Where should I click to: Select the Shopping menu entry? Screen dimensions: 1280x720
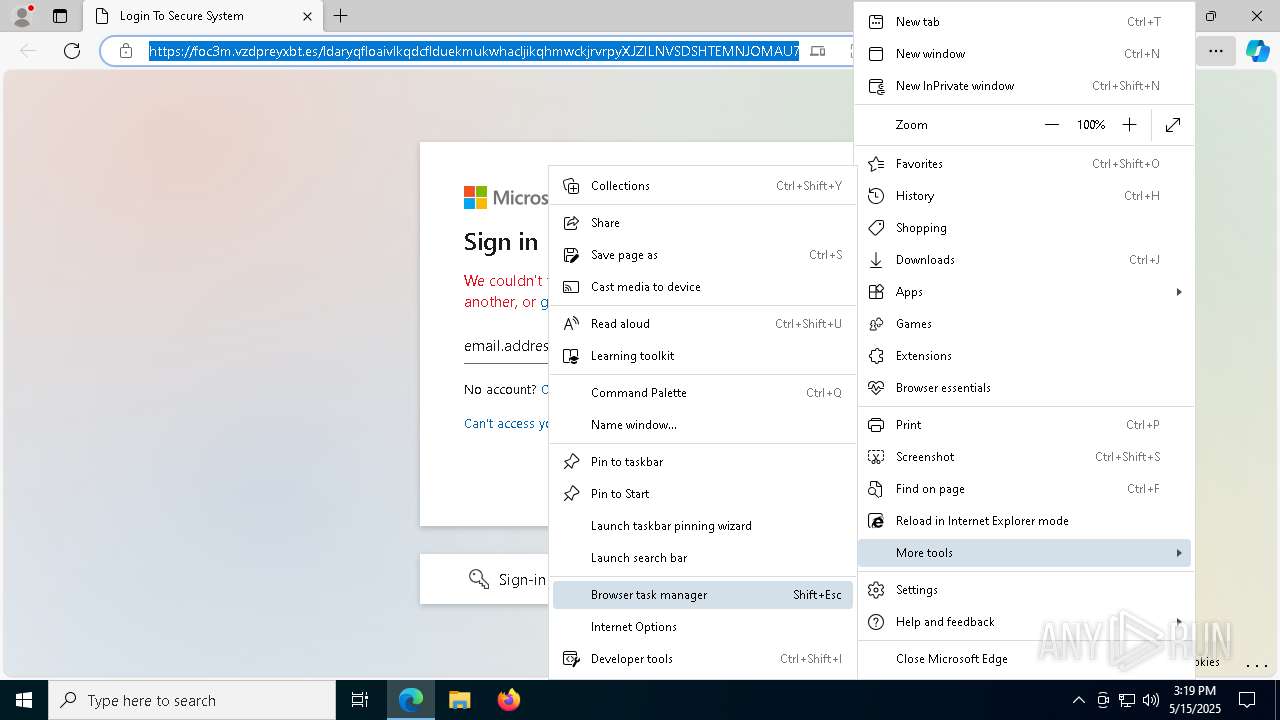point(1025,228)
